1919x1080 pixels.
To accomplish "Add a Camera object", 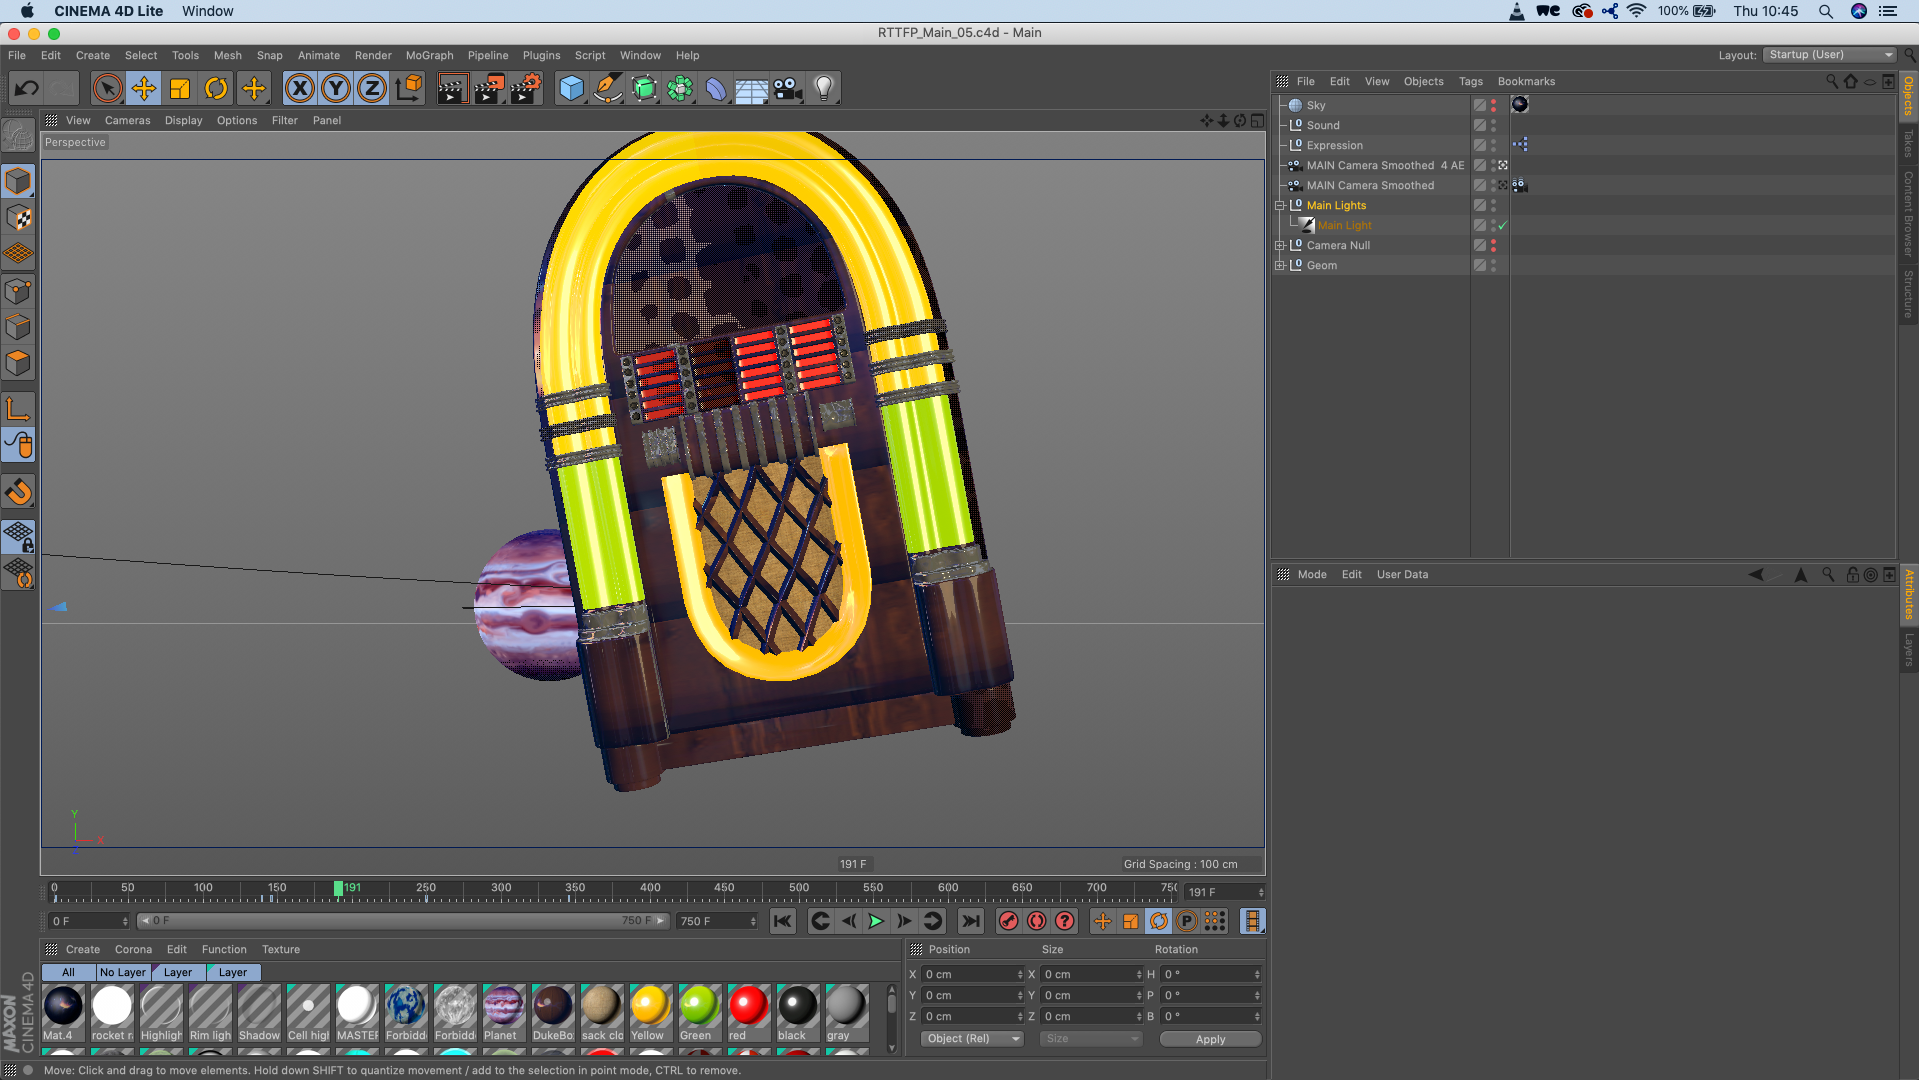I will pos(788,89).
